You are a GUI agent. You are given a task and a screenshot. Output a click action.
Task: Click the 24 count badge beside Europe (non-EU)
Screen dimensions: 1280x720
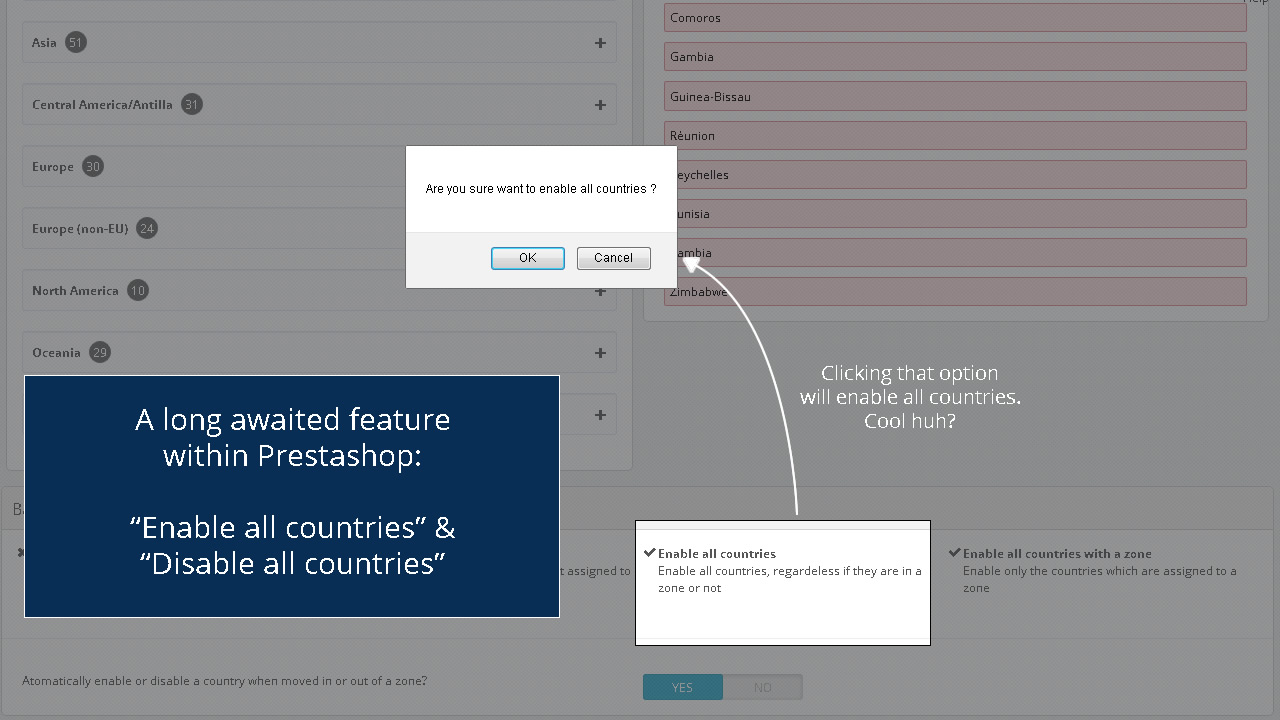point(147,229)
